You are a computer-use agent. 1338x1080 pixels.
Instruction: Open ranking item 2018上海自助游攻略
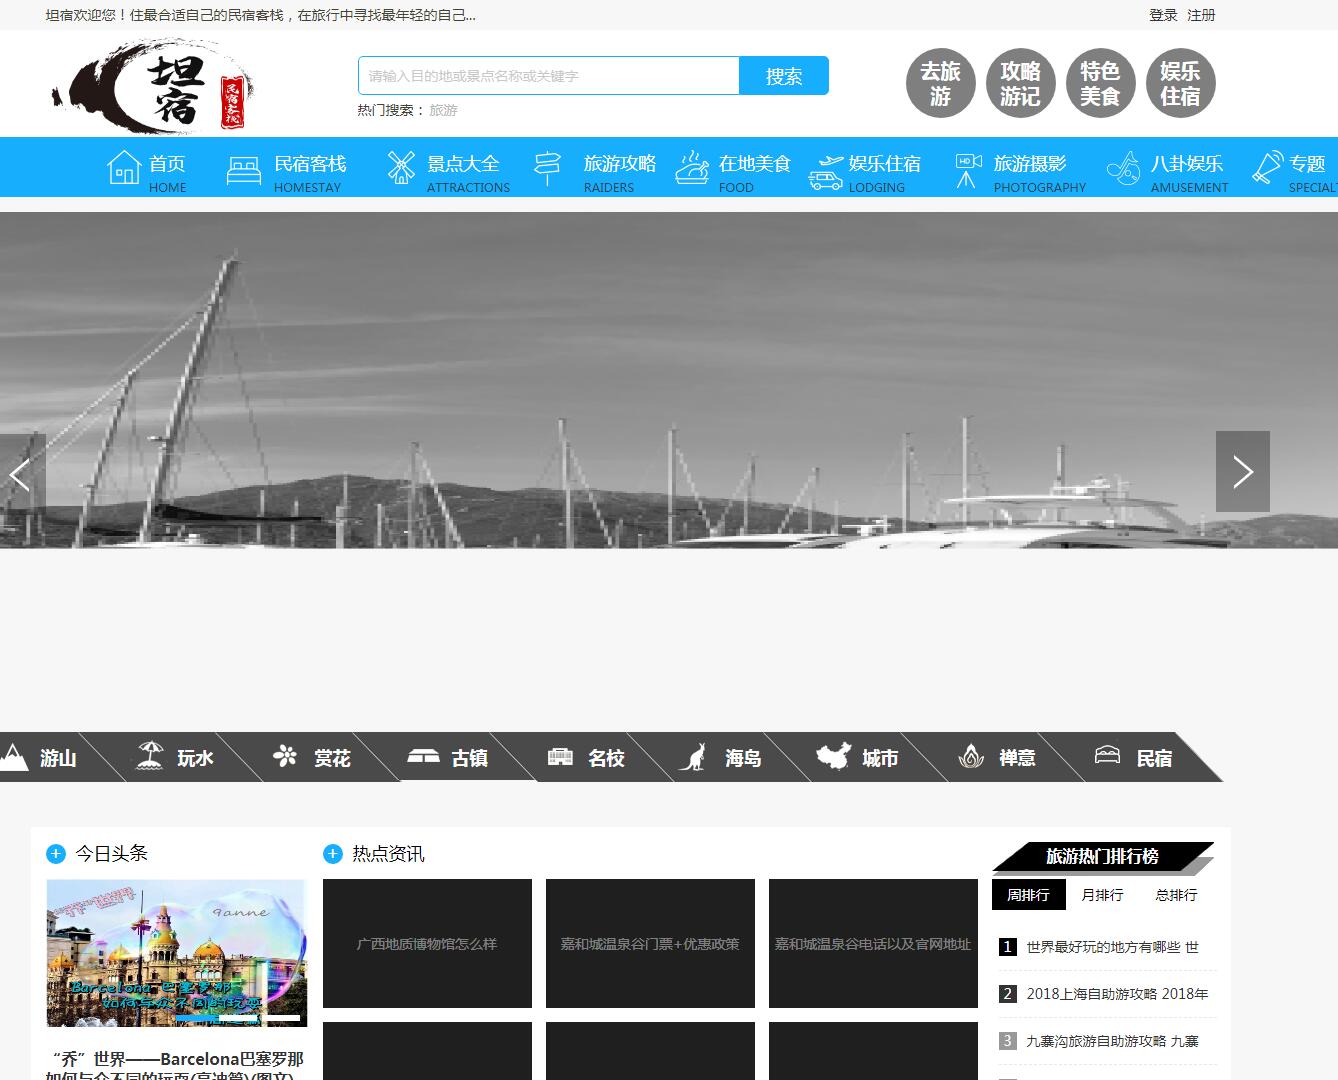point(1117,994)
